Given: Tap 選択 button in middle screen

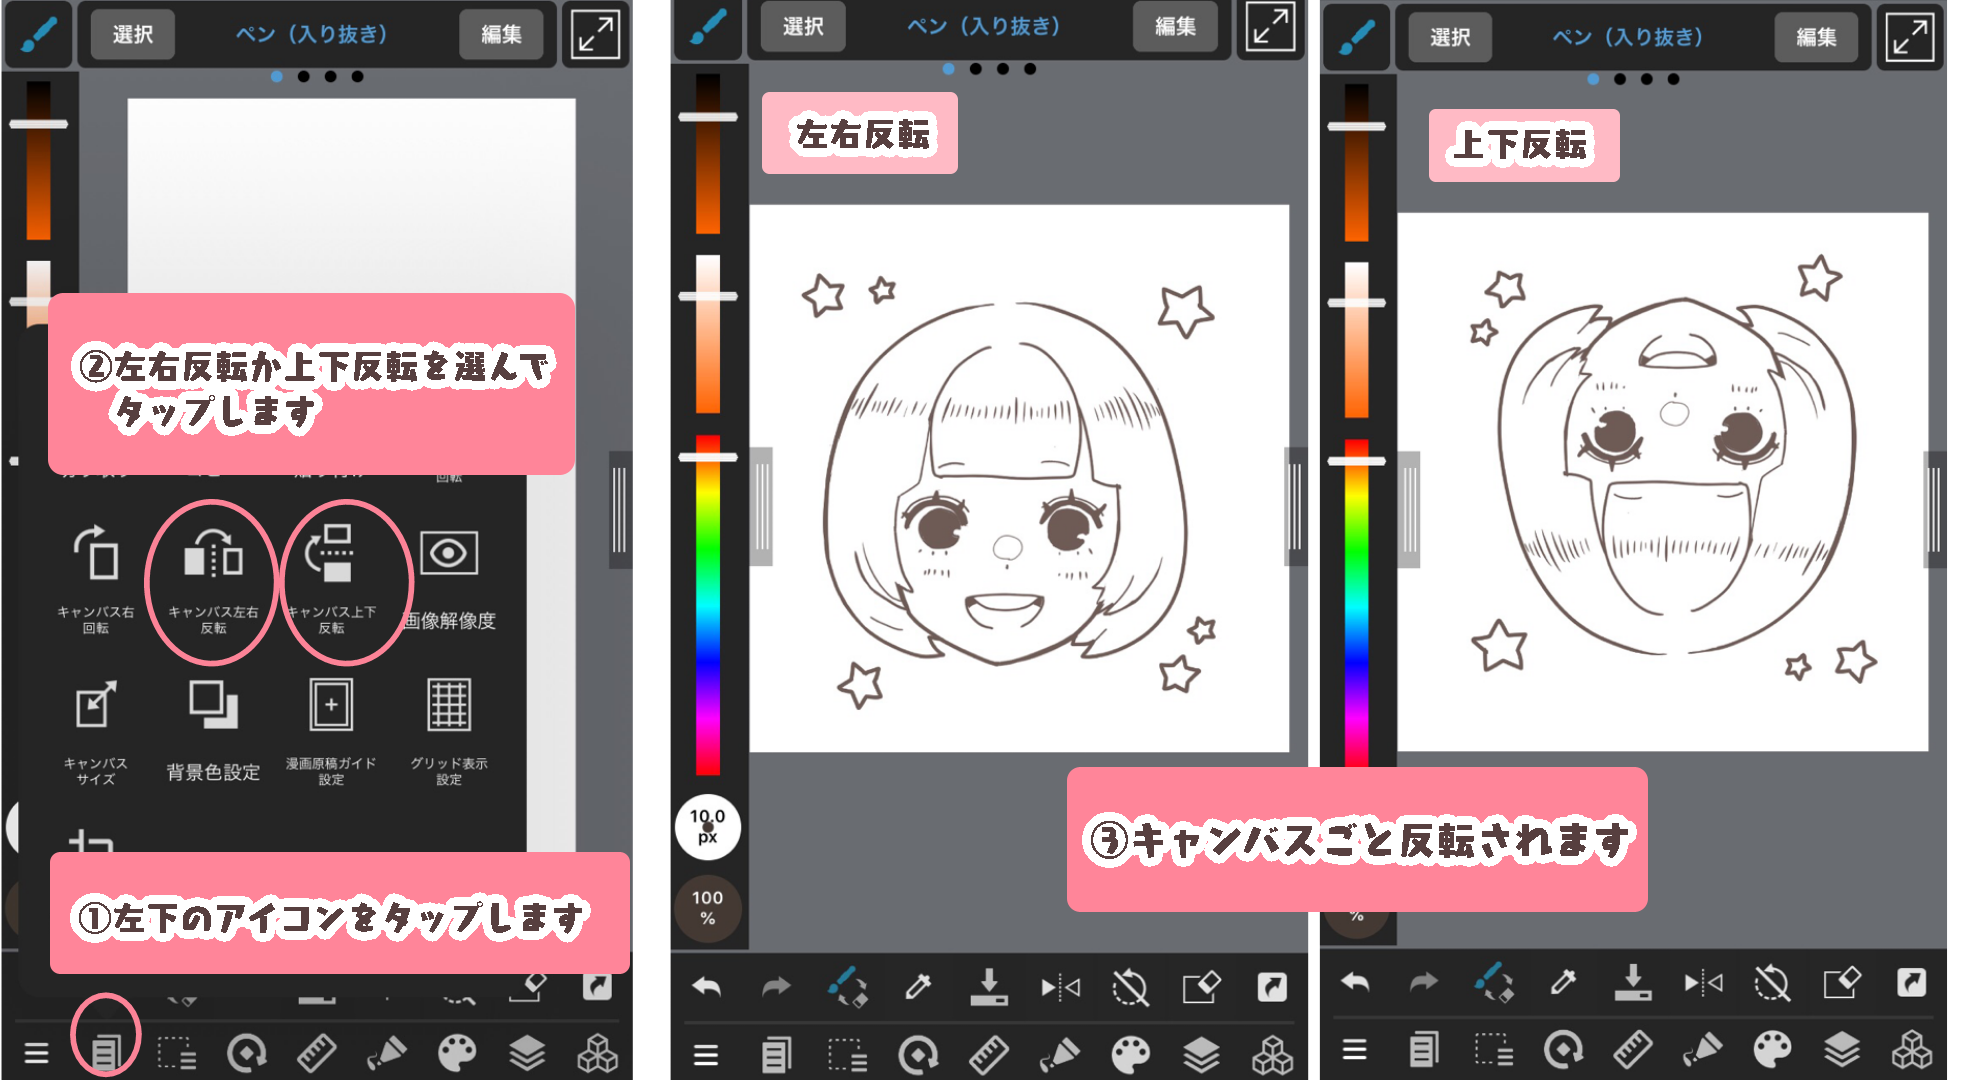Looking at the screenshot, I should (803, 26).
